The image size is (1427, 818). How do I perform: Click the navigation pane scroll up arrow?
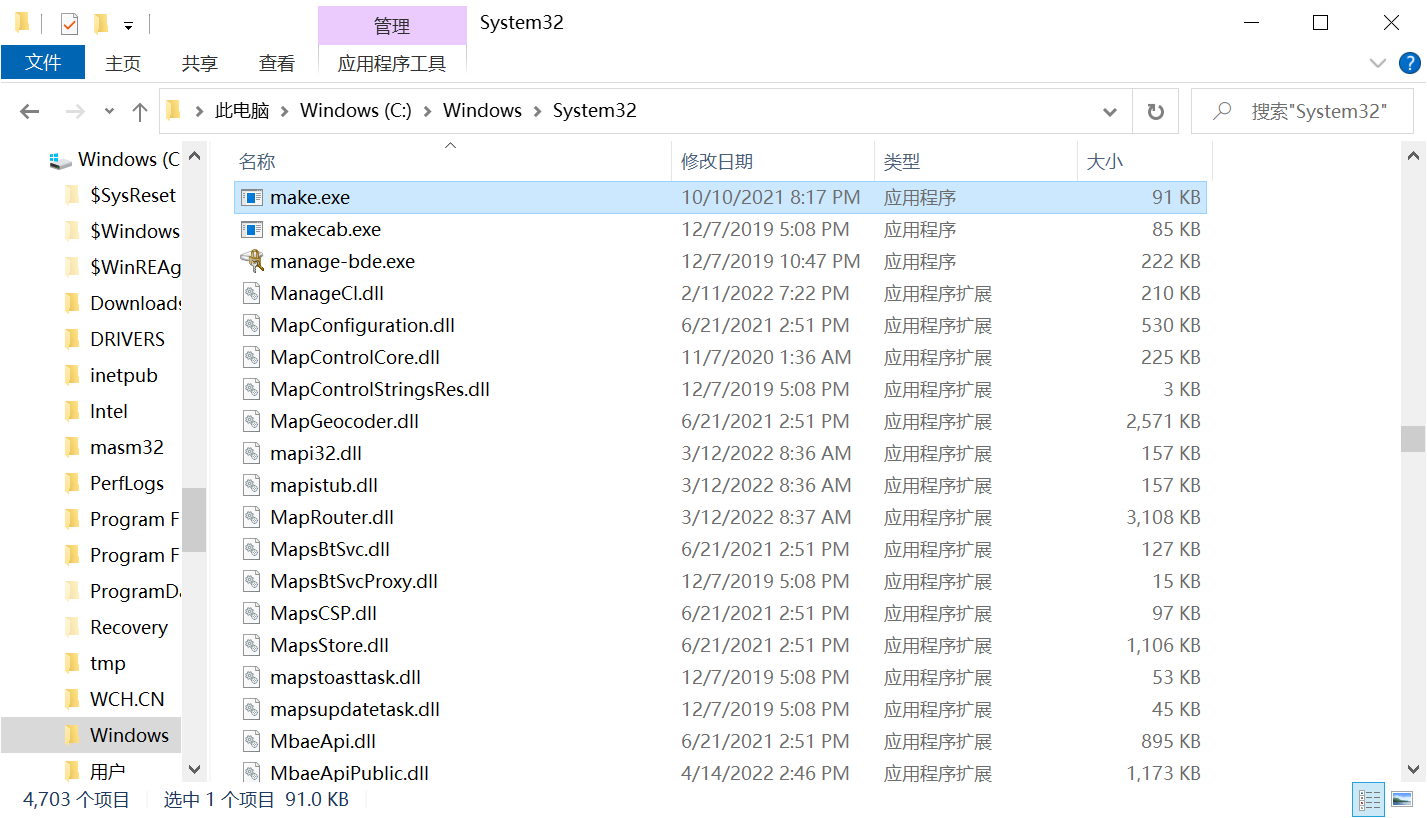pos(194,156)
